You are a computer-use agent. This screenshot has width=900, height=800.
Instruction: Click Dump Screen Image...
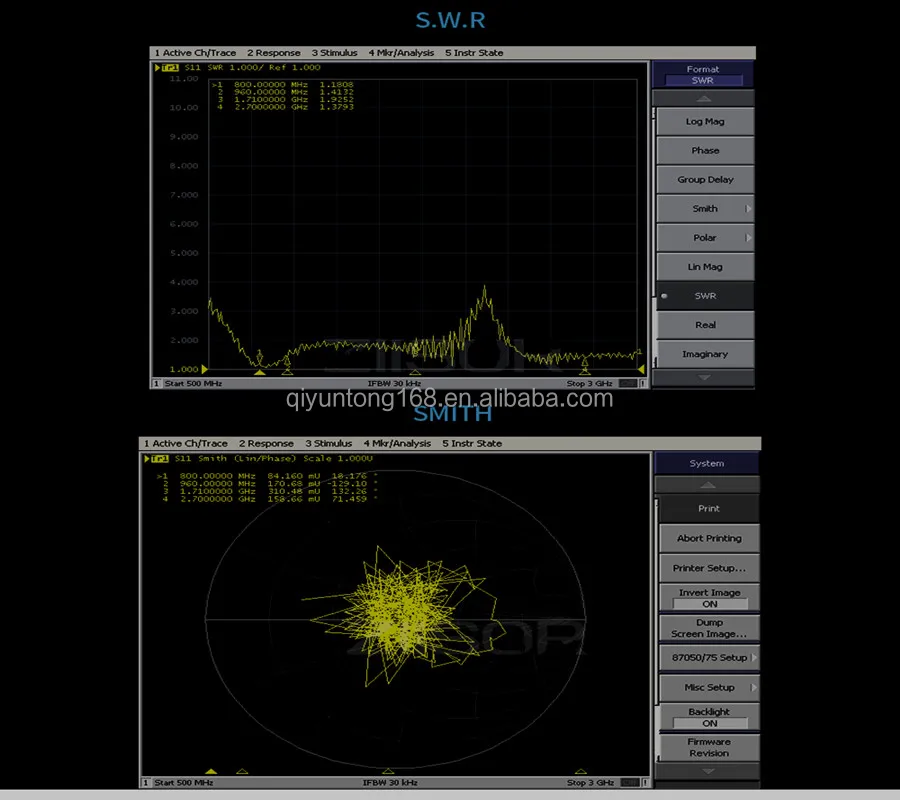[x=709, y=628]
